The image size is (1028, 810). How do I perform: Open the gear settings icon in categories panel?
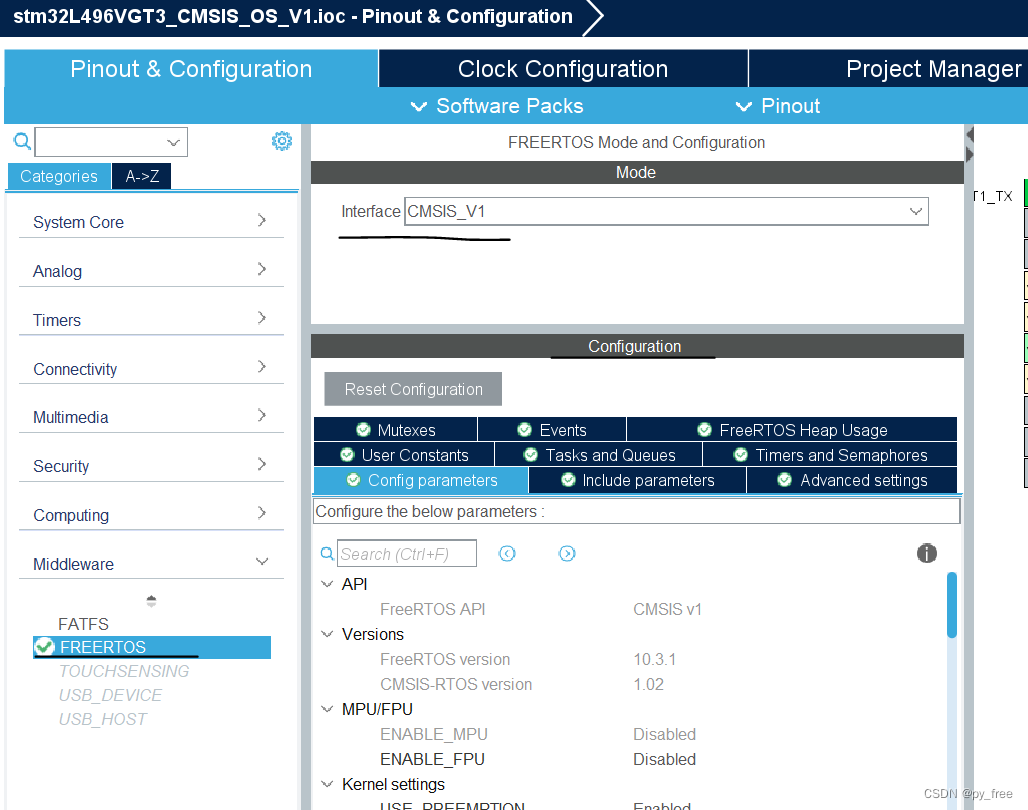pos(282,141)
